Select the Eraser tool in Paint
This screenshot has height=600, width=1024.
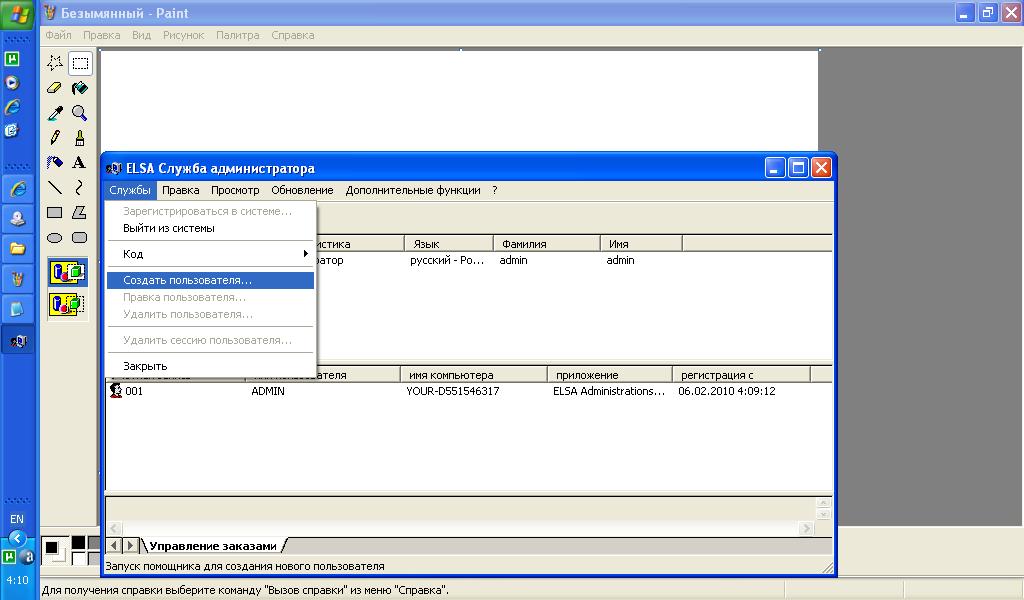[x=55, y=88]
